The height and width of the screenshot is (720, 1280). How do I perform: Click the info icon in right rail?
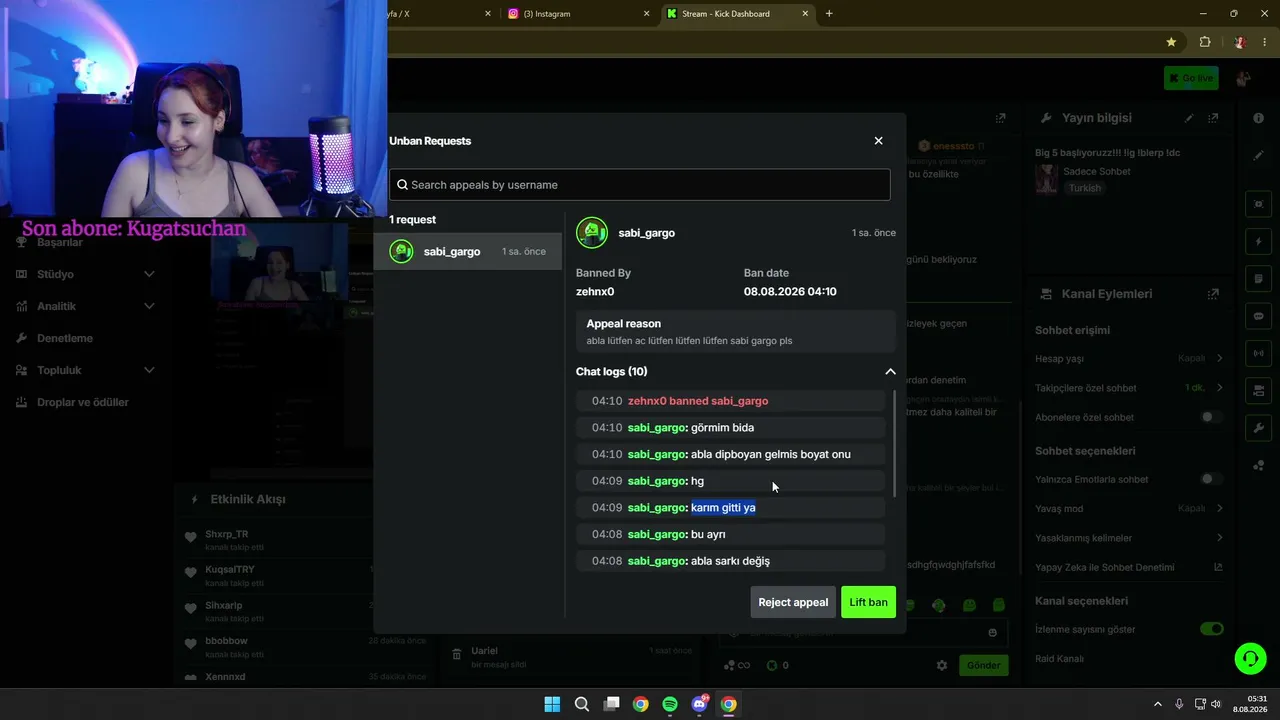pyautogui.click(x=1258, y=118)
